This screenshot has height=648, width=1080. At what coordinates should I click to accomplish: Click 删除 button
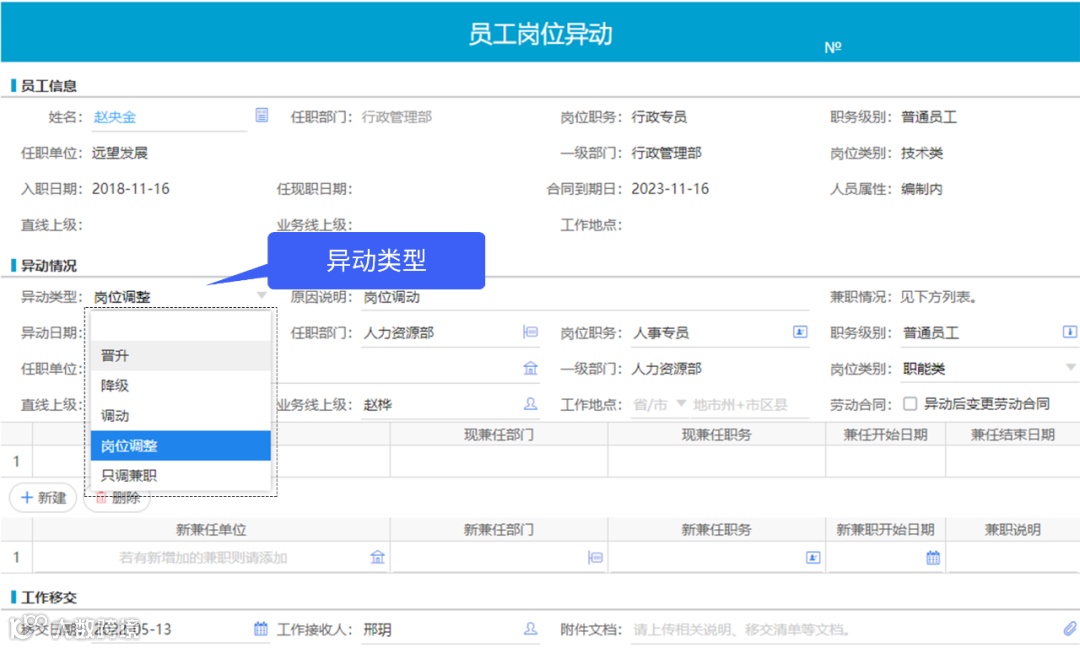pyautogui.click(x=117, y=497)
